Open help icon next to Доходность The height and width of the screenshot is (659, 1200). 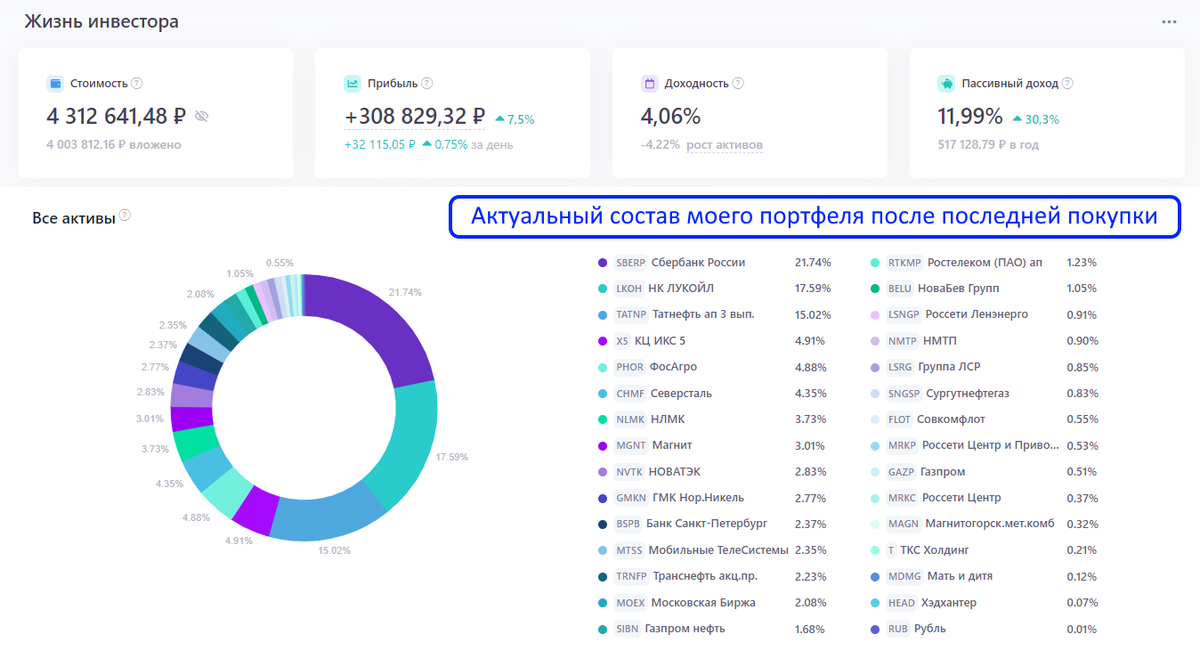coord(738,84)
